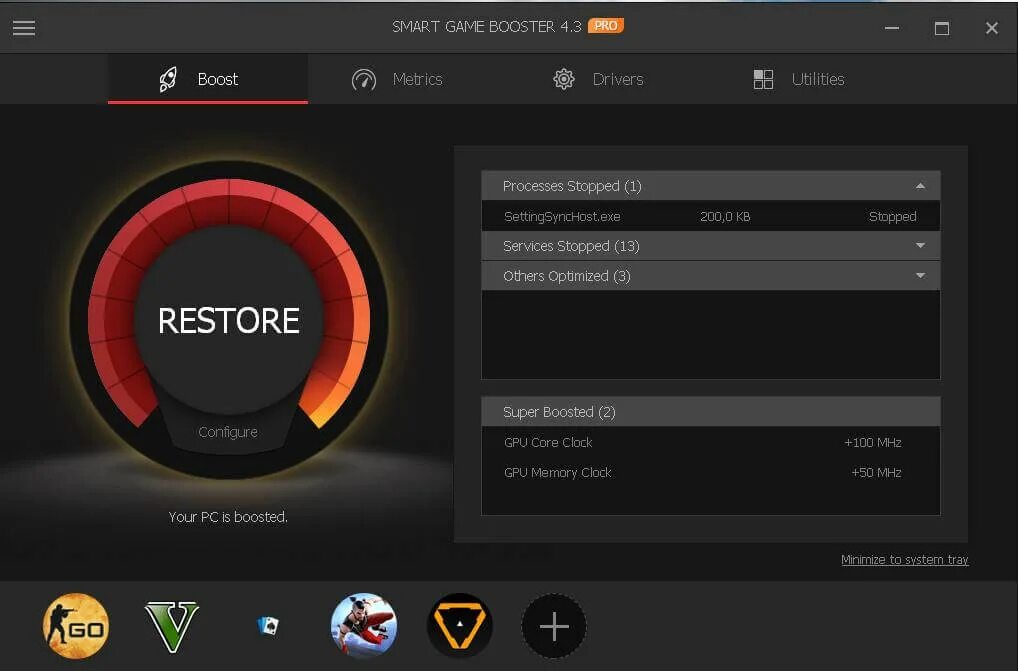Open Configure below the Restore dial
This screenshot has width=1018, height=671.
[228, 432]
